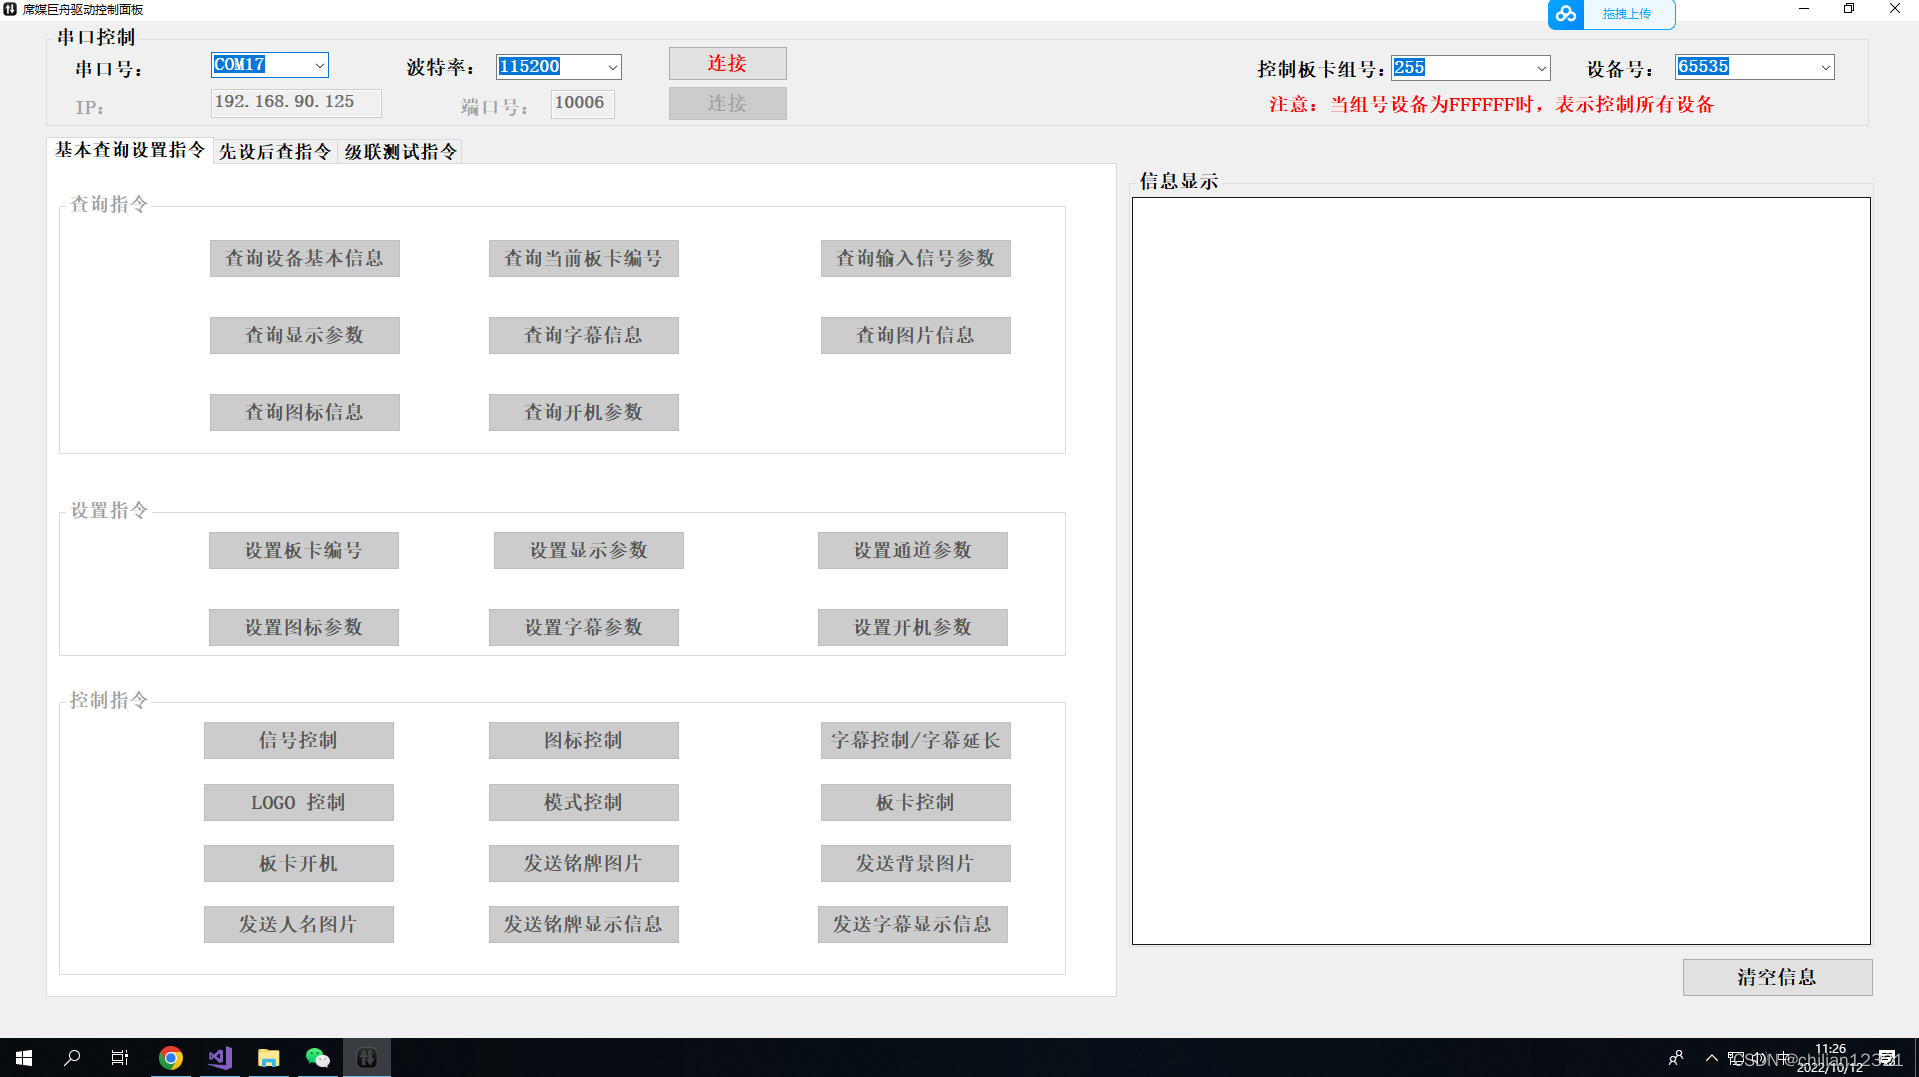Click 设置图标参数 button
Screen dimensions: 1919x1077
[303, 627]
